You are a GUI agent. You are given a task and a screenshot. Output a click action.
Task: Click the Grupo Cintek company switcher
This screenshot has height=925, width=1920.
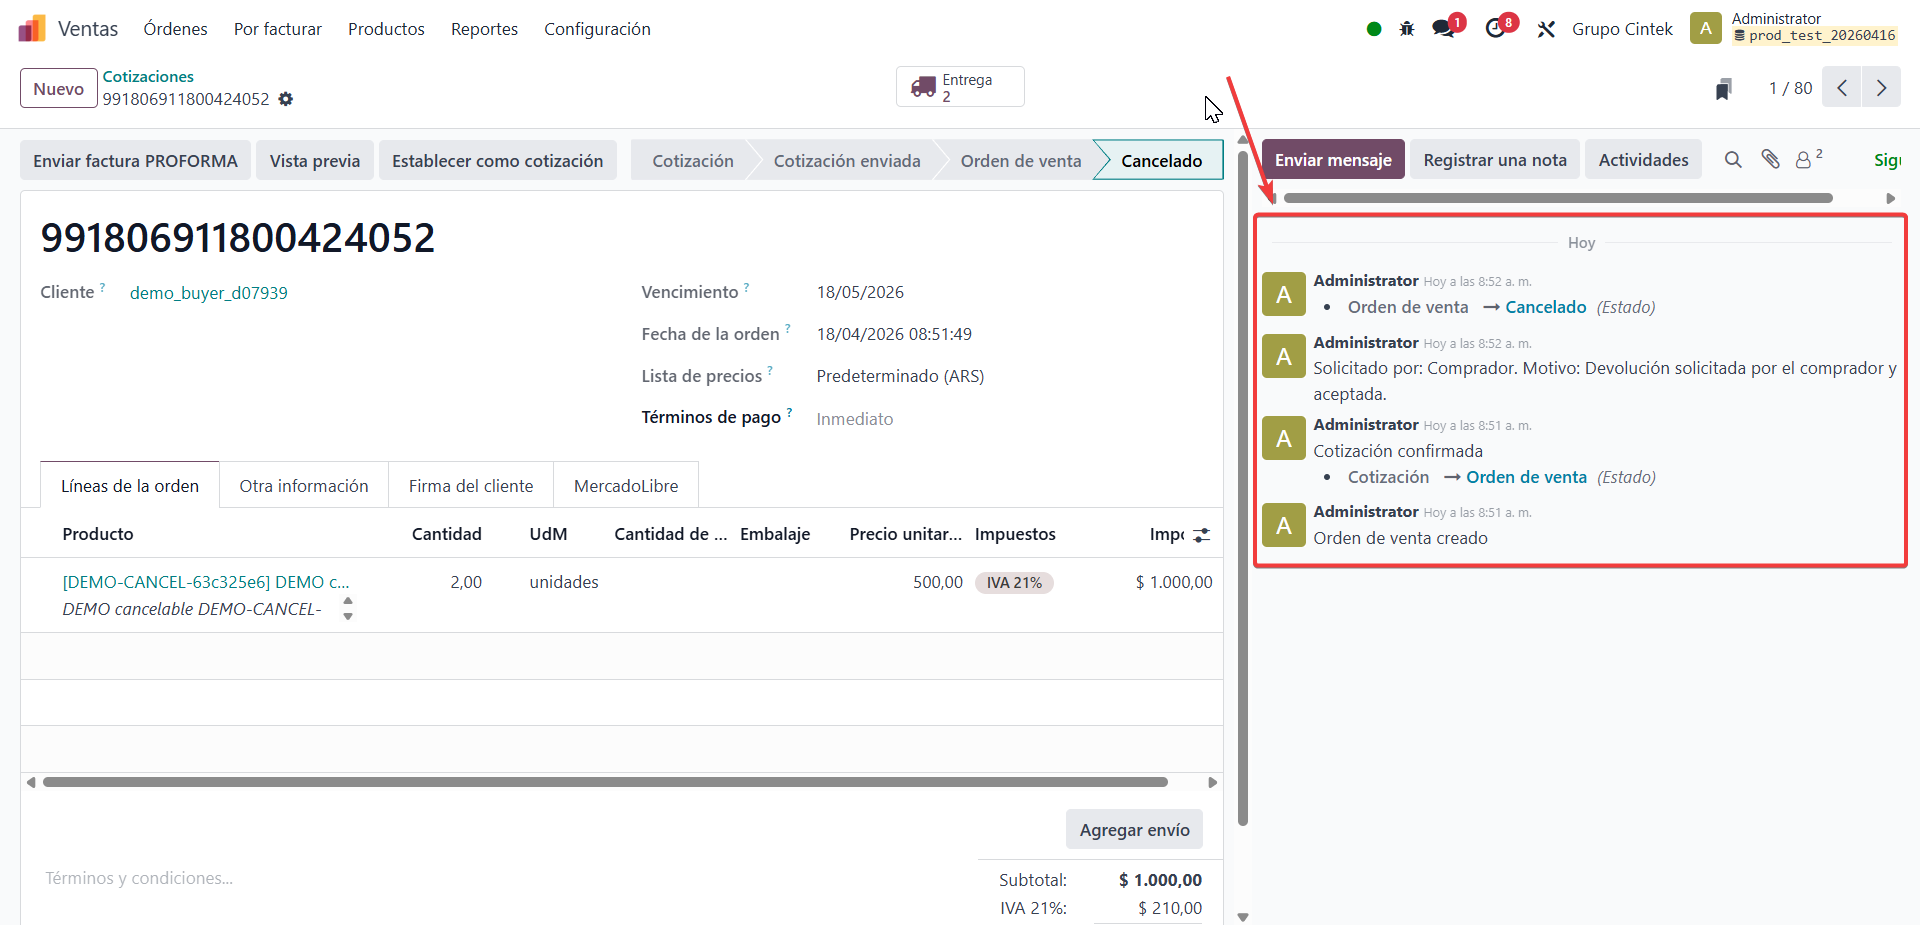click(1622, 29)
